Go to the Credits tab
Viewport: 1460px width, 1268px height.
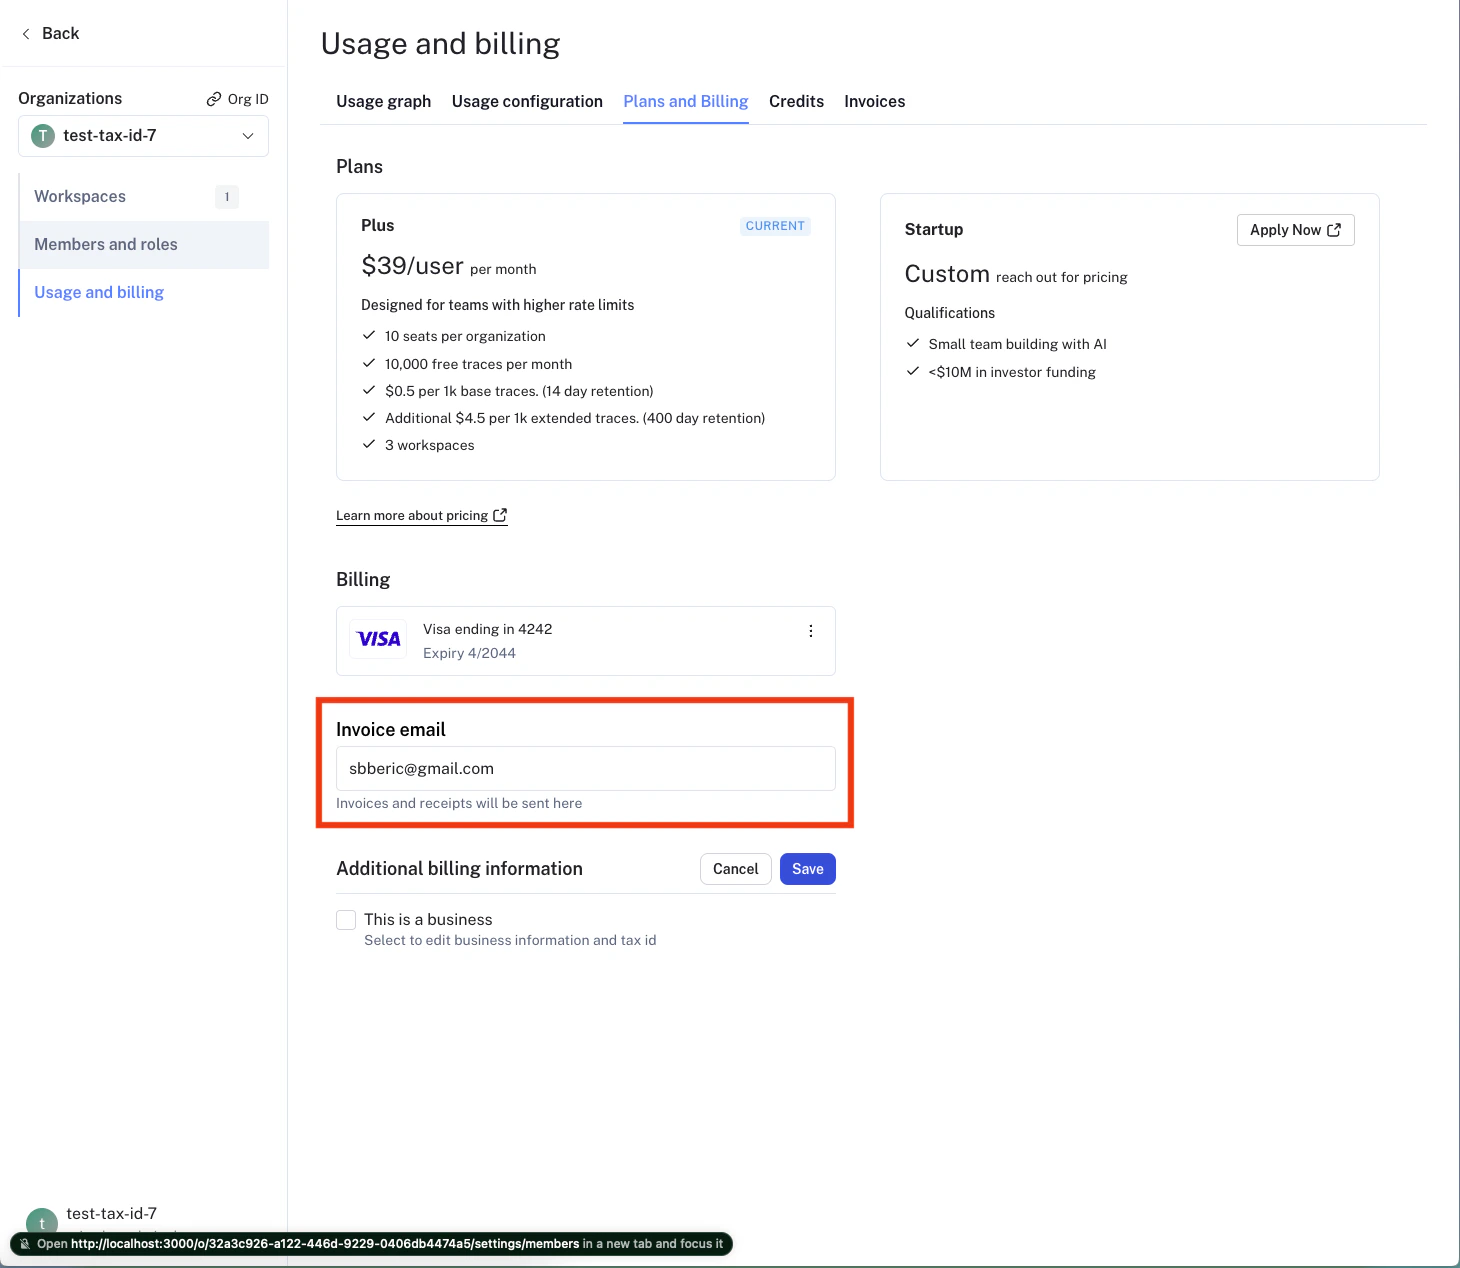[796, 101]
